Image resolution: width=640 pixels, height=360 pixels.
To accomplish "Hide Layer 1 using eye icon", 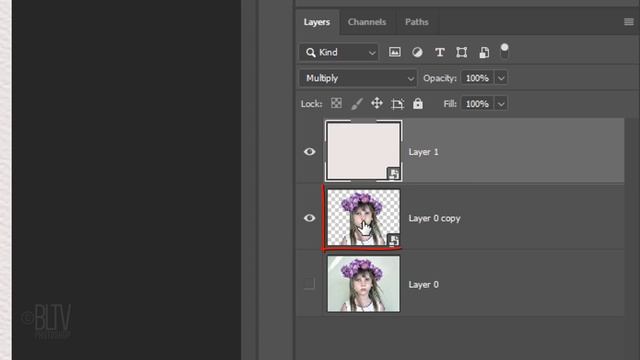I will coord(309,152).
